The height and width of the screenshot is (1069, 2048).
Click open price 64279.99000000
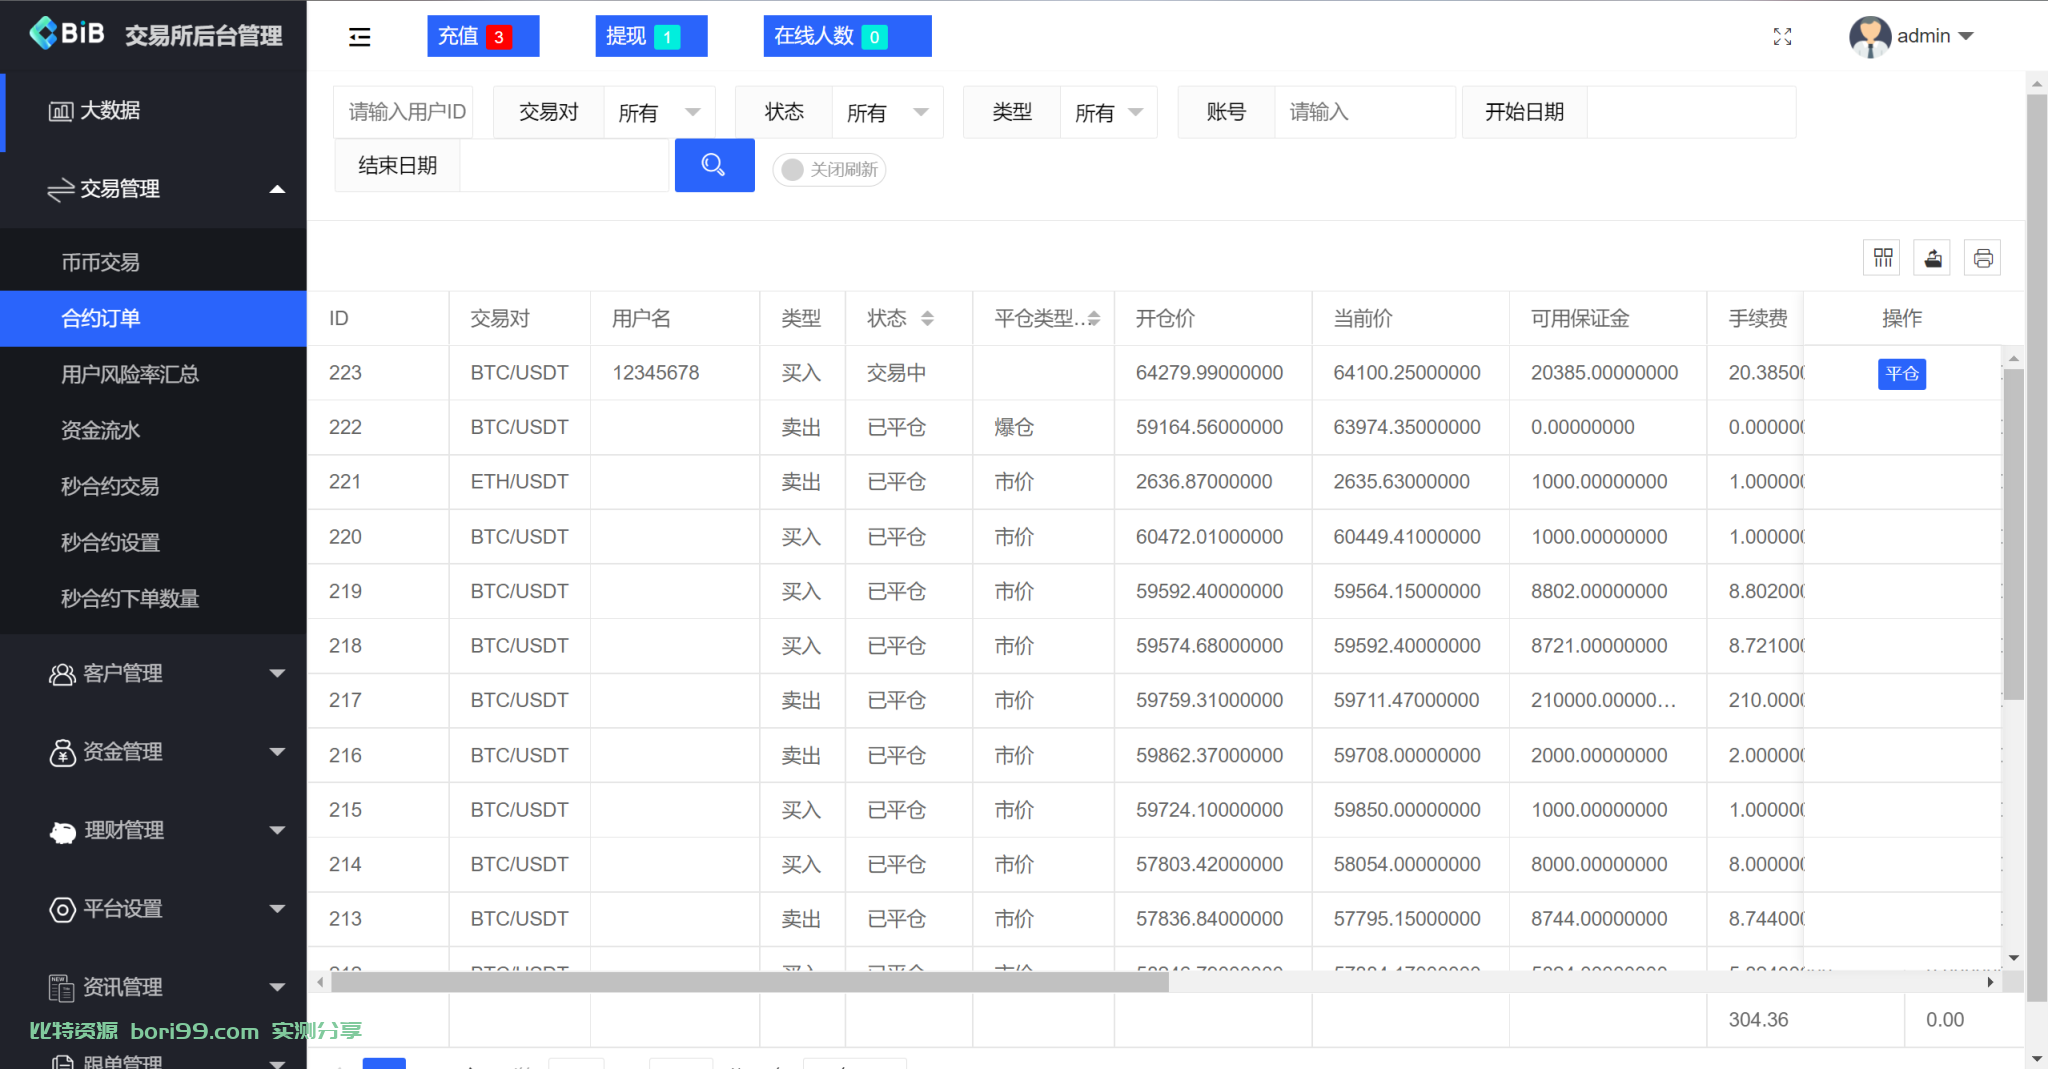(x=1209, y=373)
